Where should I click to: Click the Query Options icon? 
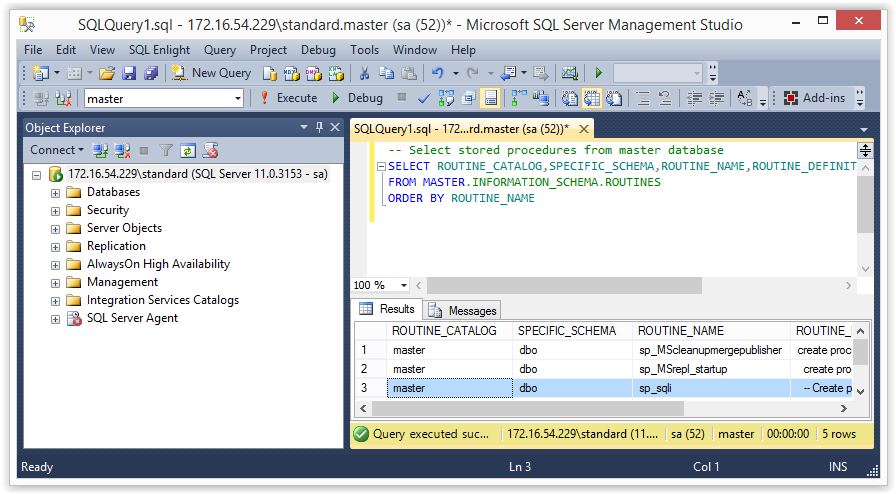tap(469, 98)
